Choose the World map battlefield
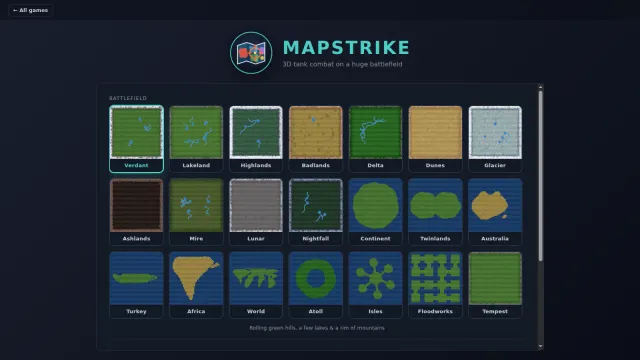Image resolution: width=640 pixels, height=360 pixels. point(256,285)
